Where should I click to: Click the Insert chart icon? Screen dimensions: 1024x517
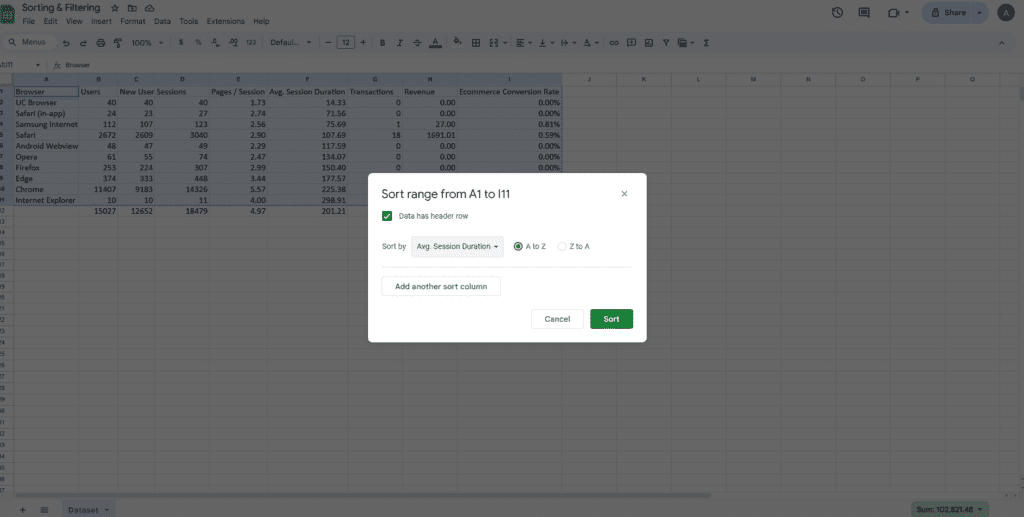tap(648, 43)
